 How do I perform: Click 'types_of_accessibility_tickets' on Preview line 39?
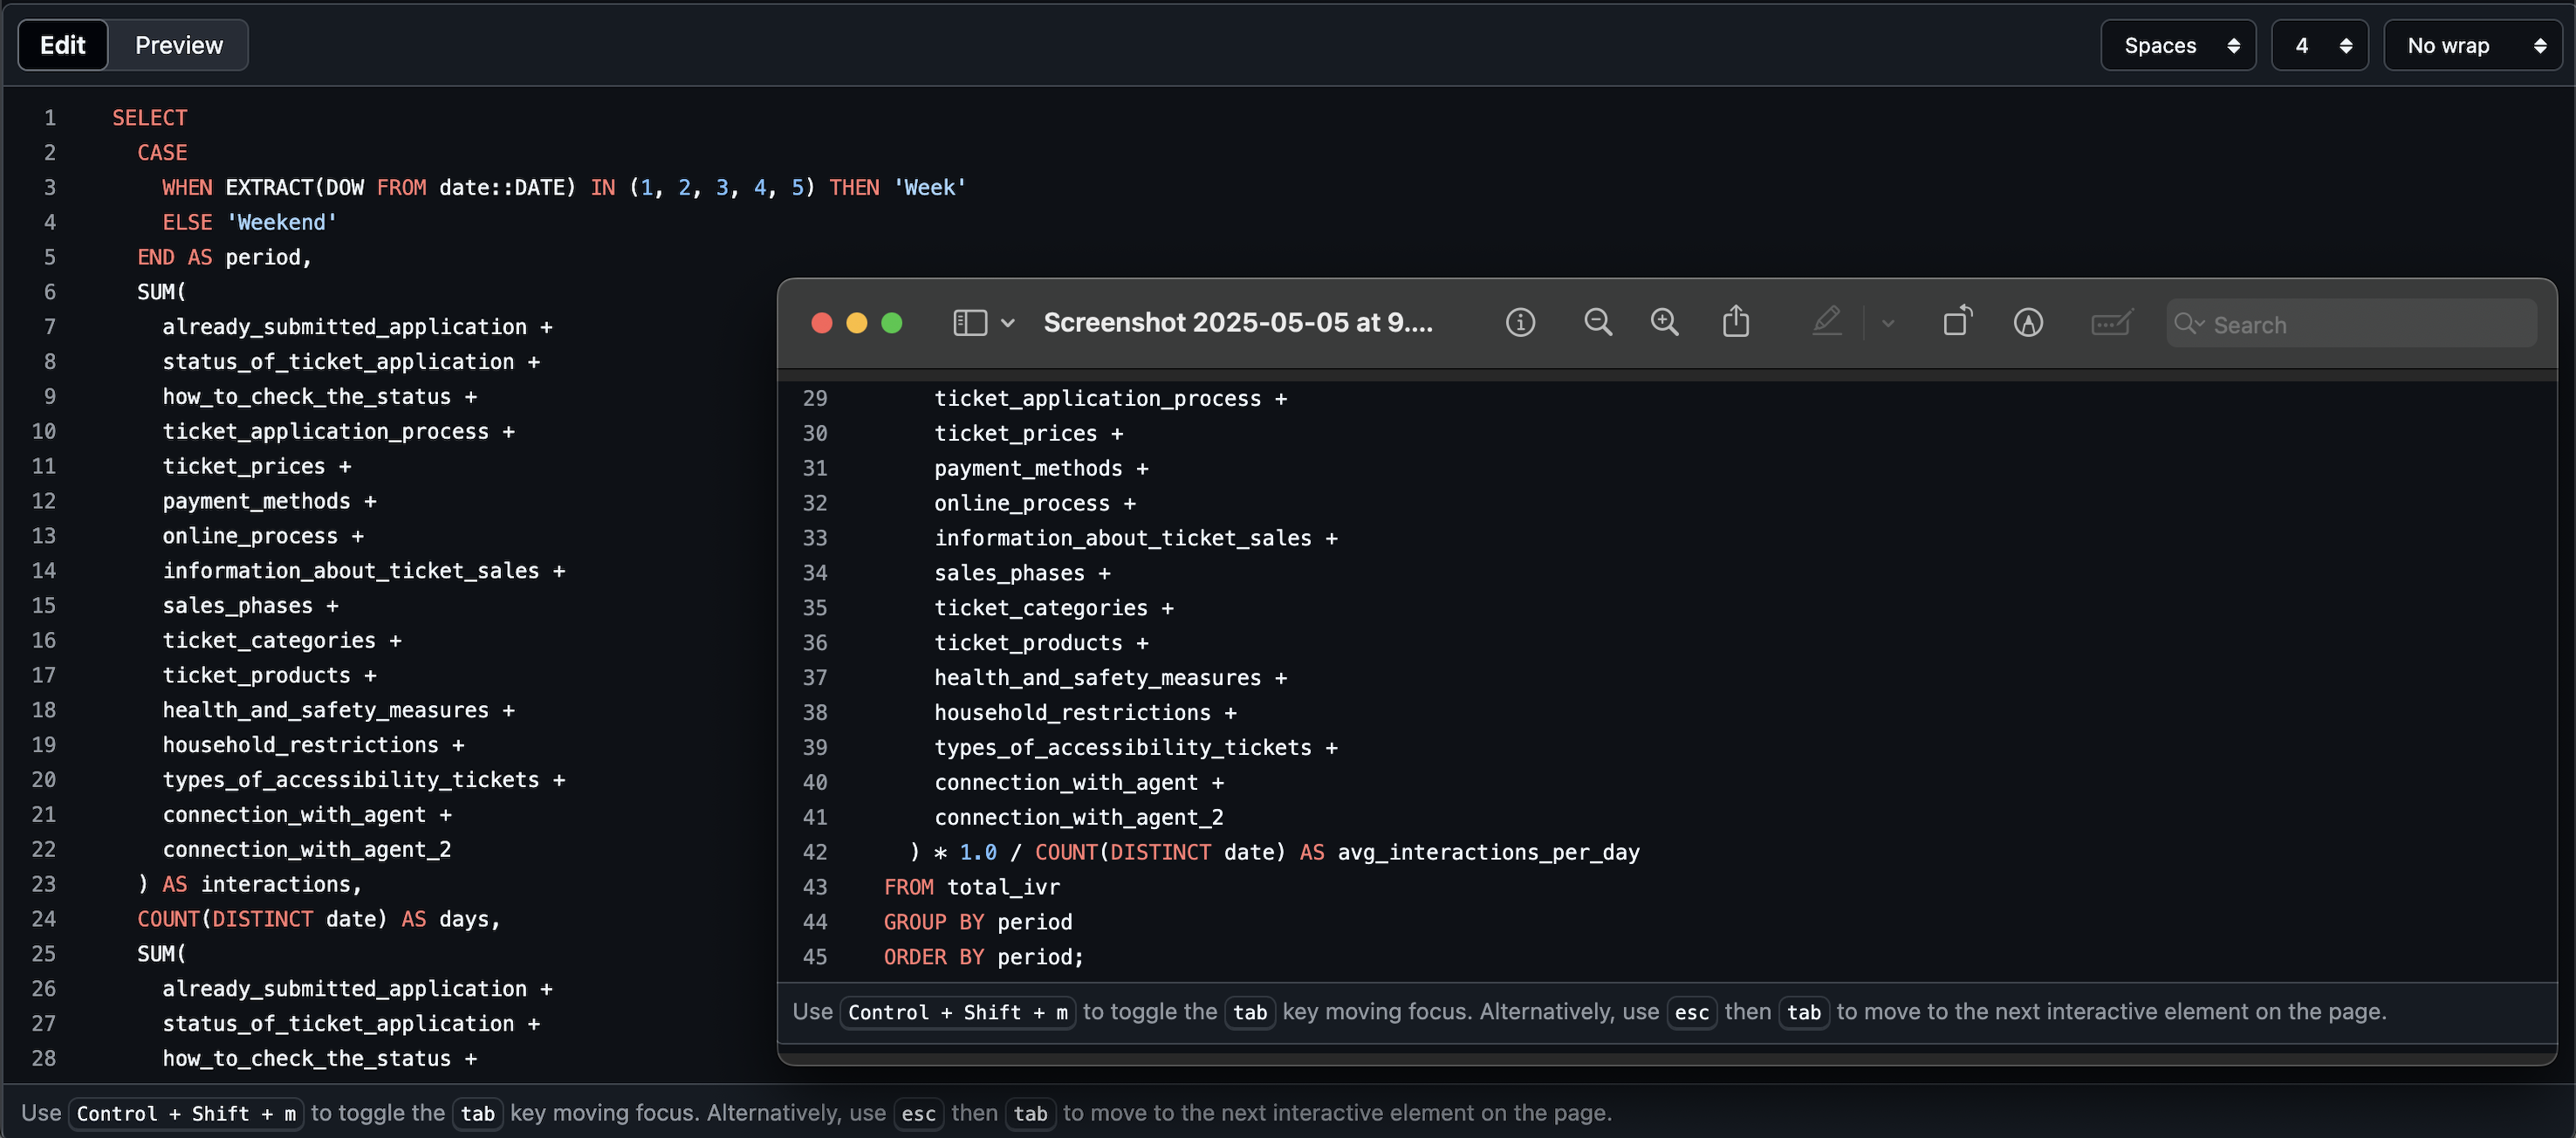[1122, 748]
